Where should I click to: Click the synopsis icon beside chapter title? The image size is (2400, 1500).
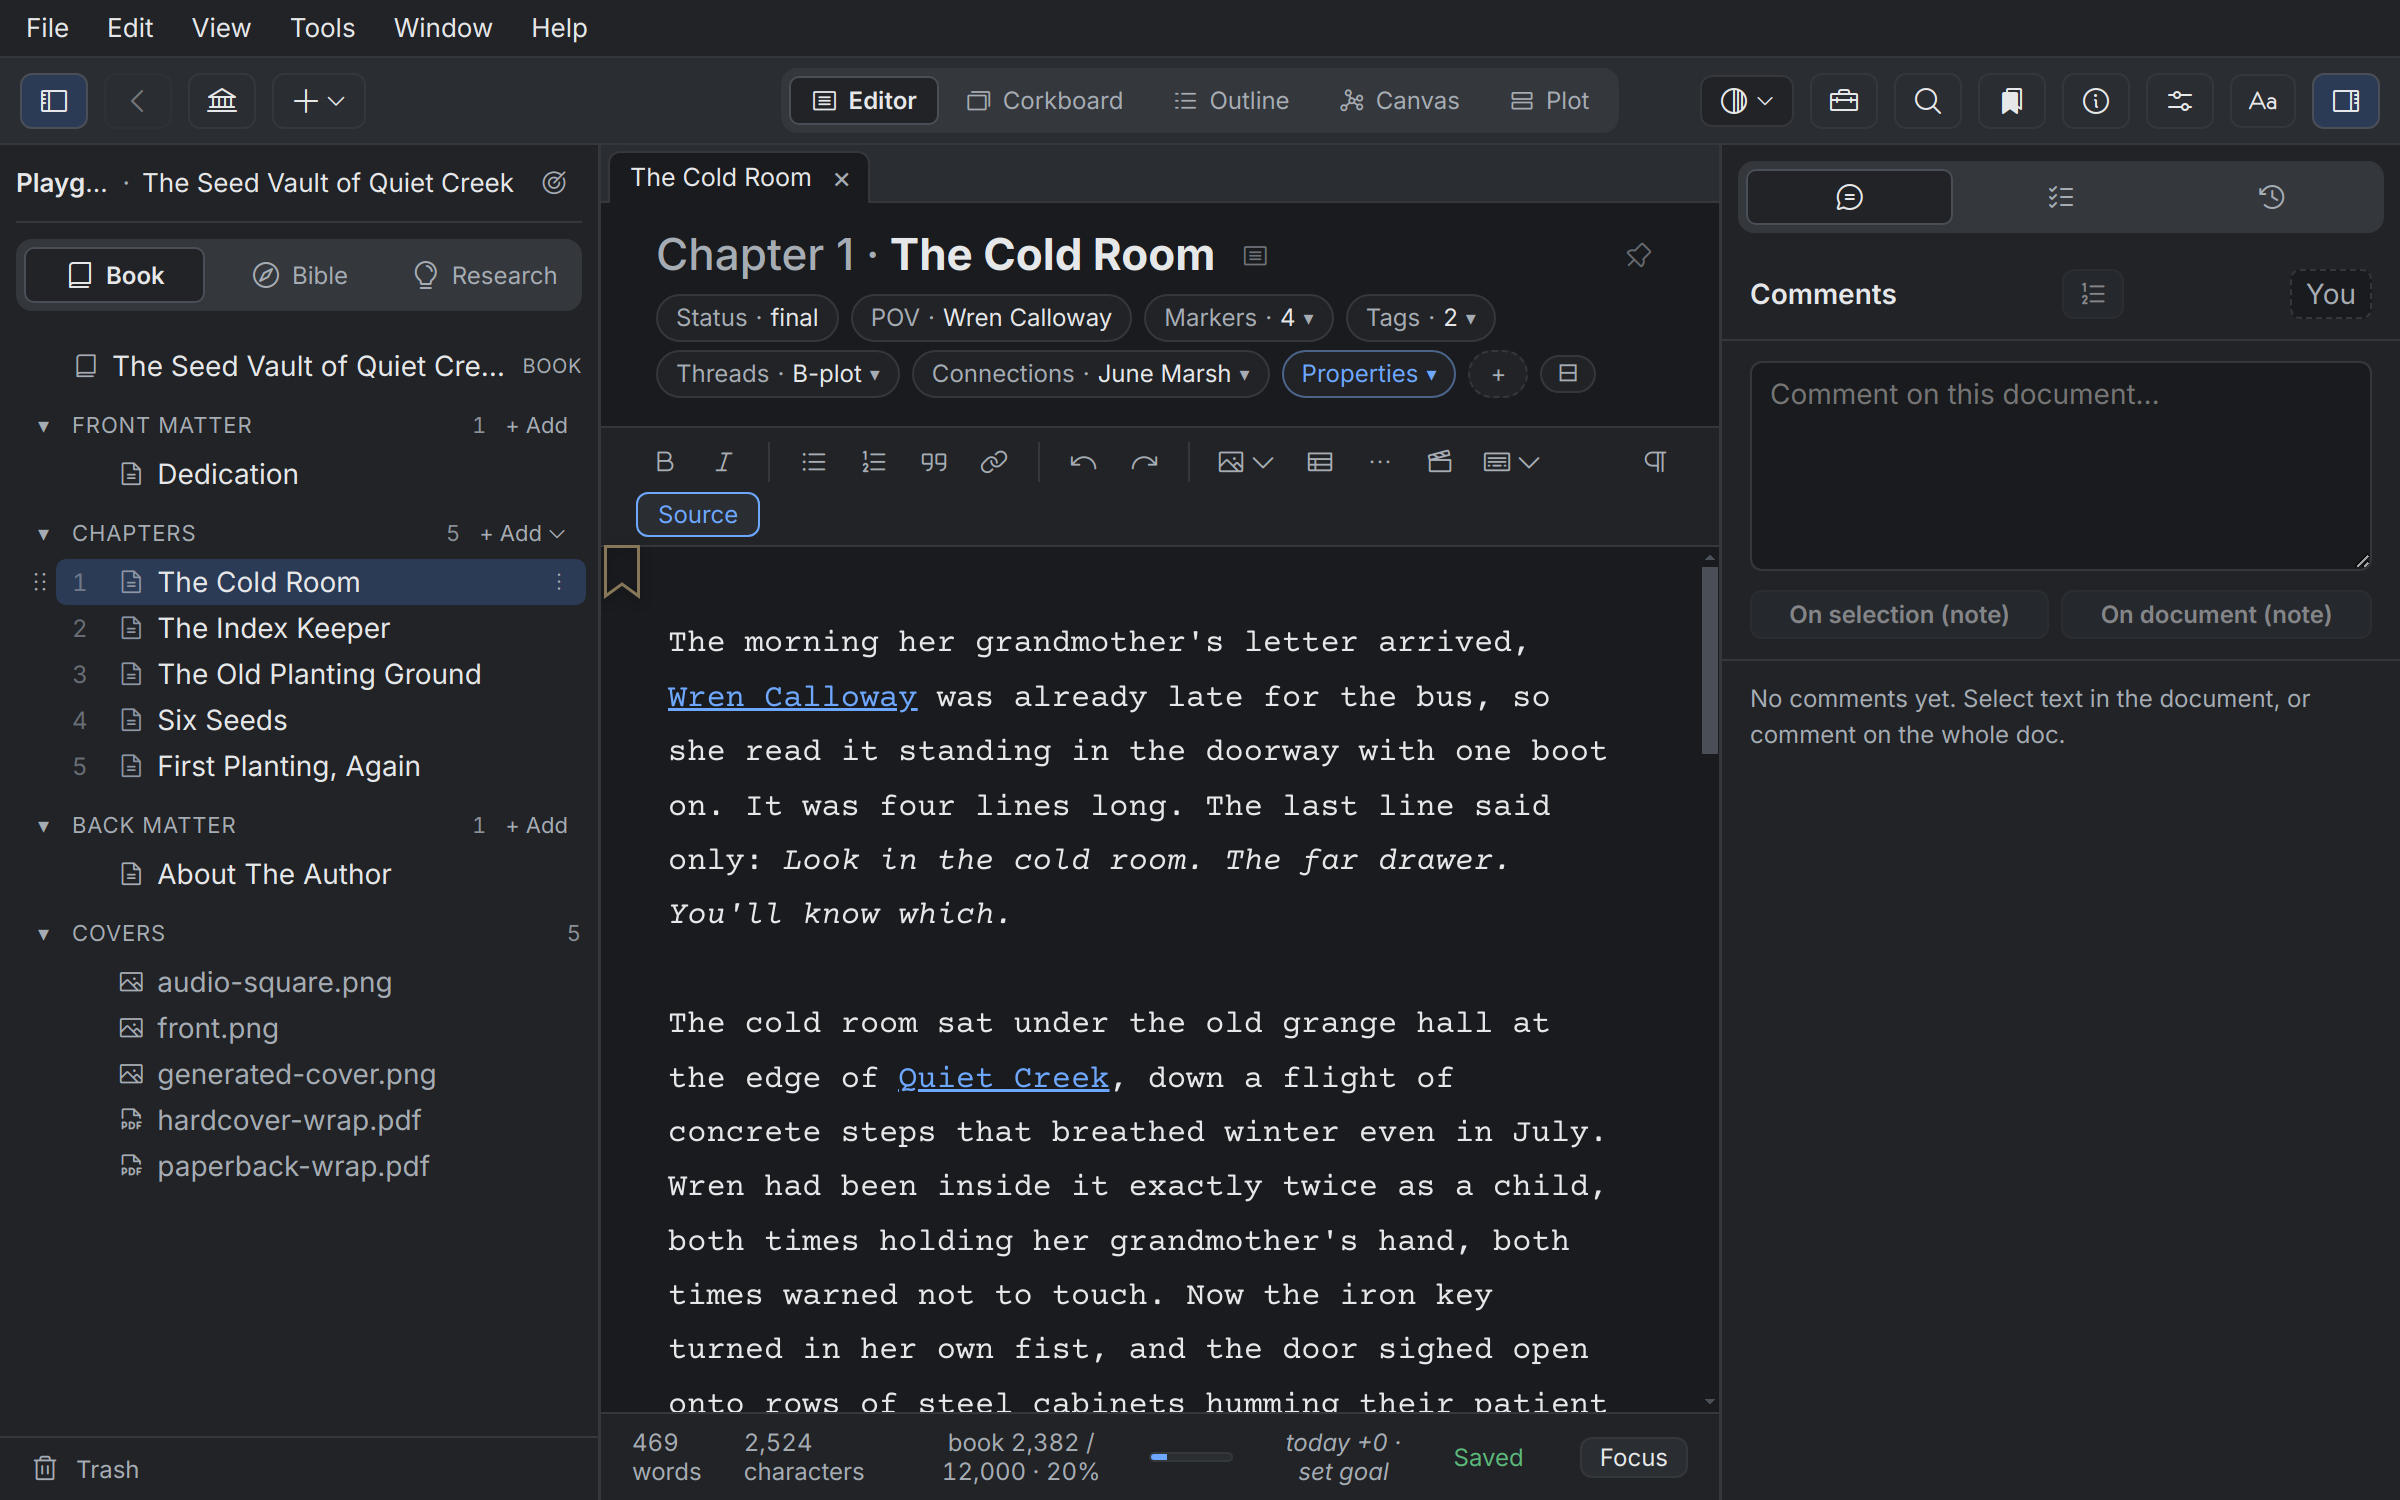pos(1255,256)
